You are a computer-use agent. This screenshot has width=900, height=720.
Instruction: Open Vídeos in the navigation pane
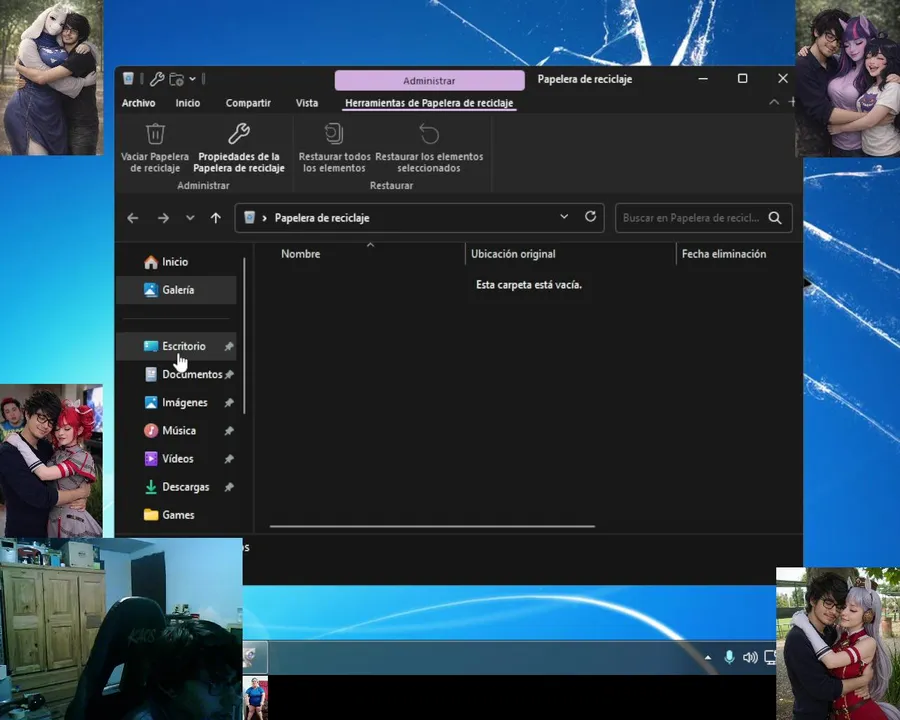(x=176, y=459)
